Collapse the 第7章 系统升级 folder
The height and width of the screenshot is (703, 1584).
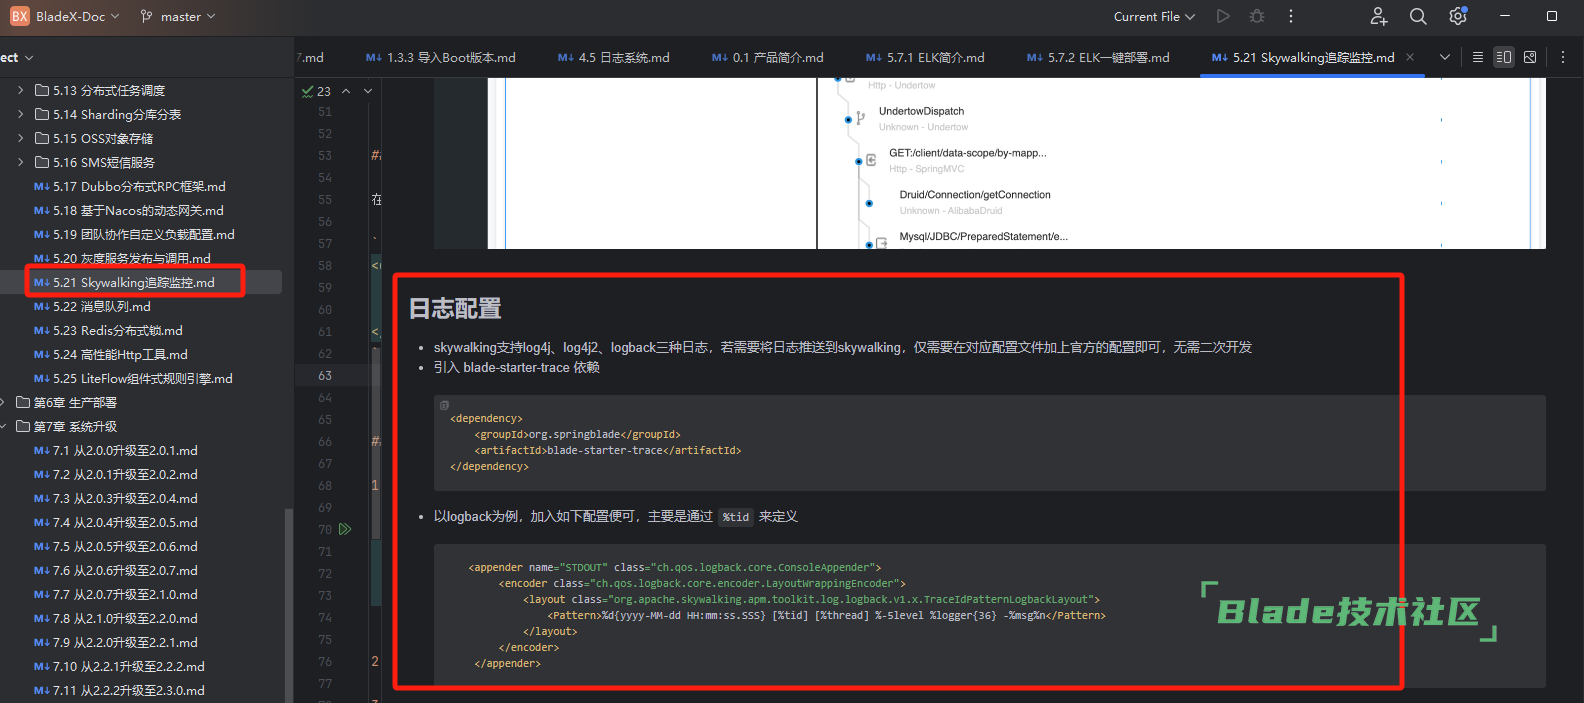coord(3,426)
